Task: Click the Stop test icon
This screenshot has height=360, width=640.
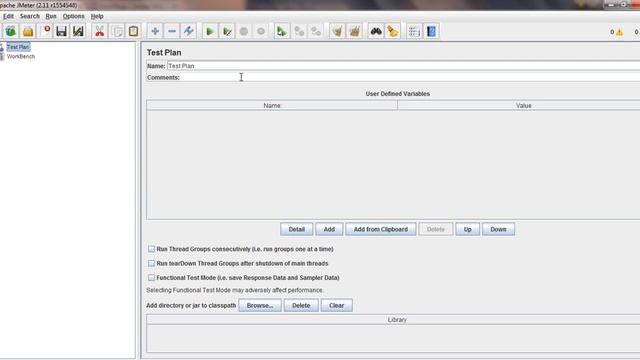Action: 244,31
